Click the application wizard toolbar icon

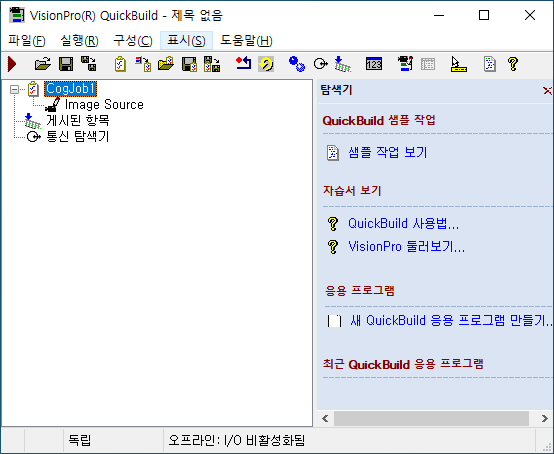pyautogui.click(x=405, y=64)
